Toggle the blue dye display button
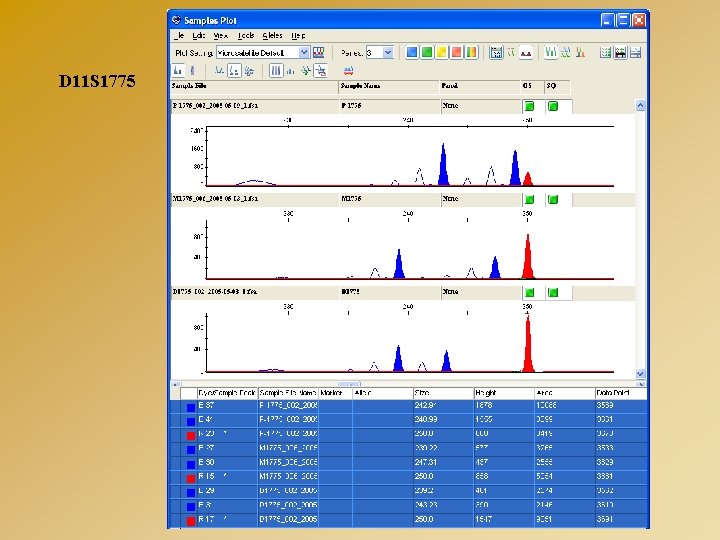The width and height of the screenshot is (720, 540). point(412,52)
